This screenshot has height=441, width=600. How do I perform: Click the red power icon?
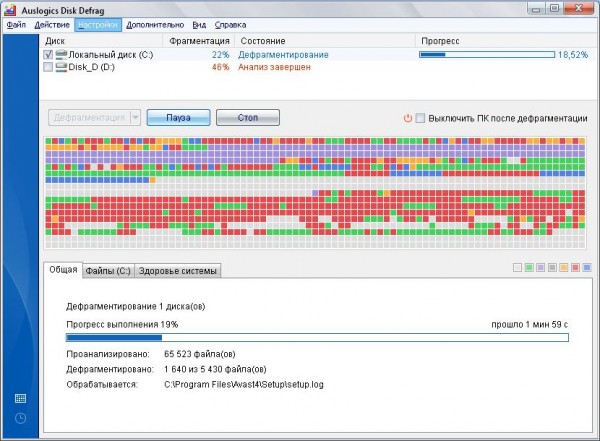pyautogui.click(x=408, y=118)
